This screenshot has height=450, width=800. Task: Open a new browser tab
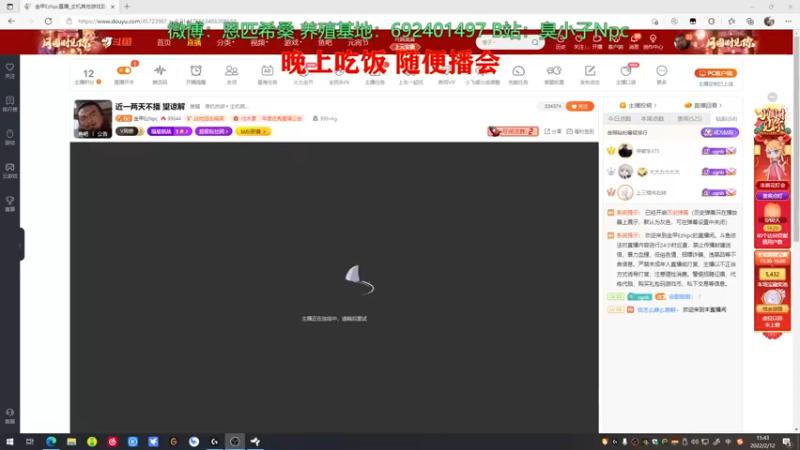click(x=127, y=7)
